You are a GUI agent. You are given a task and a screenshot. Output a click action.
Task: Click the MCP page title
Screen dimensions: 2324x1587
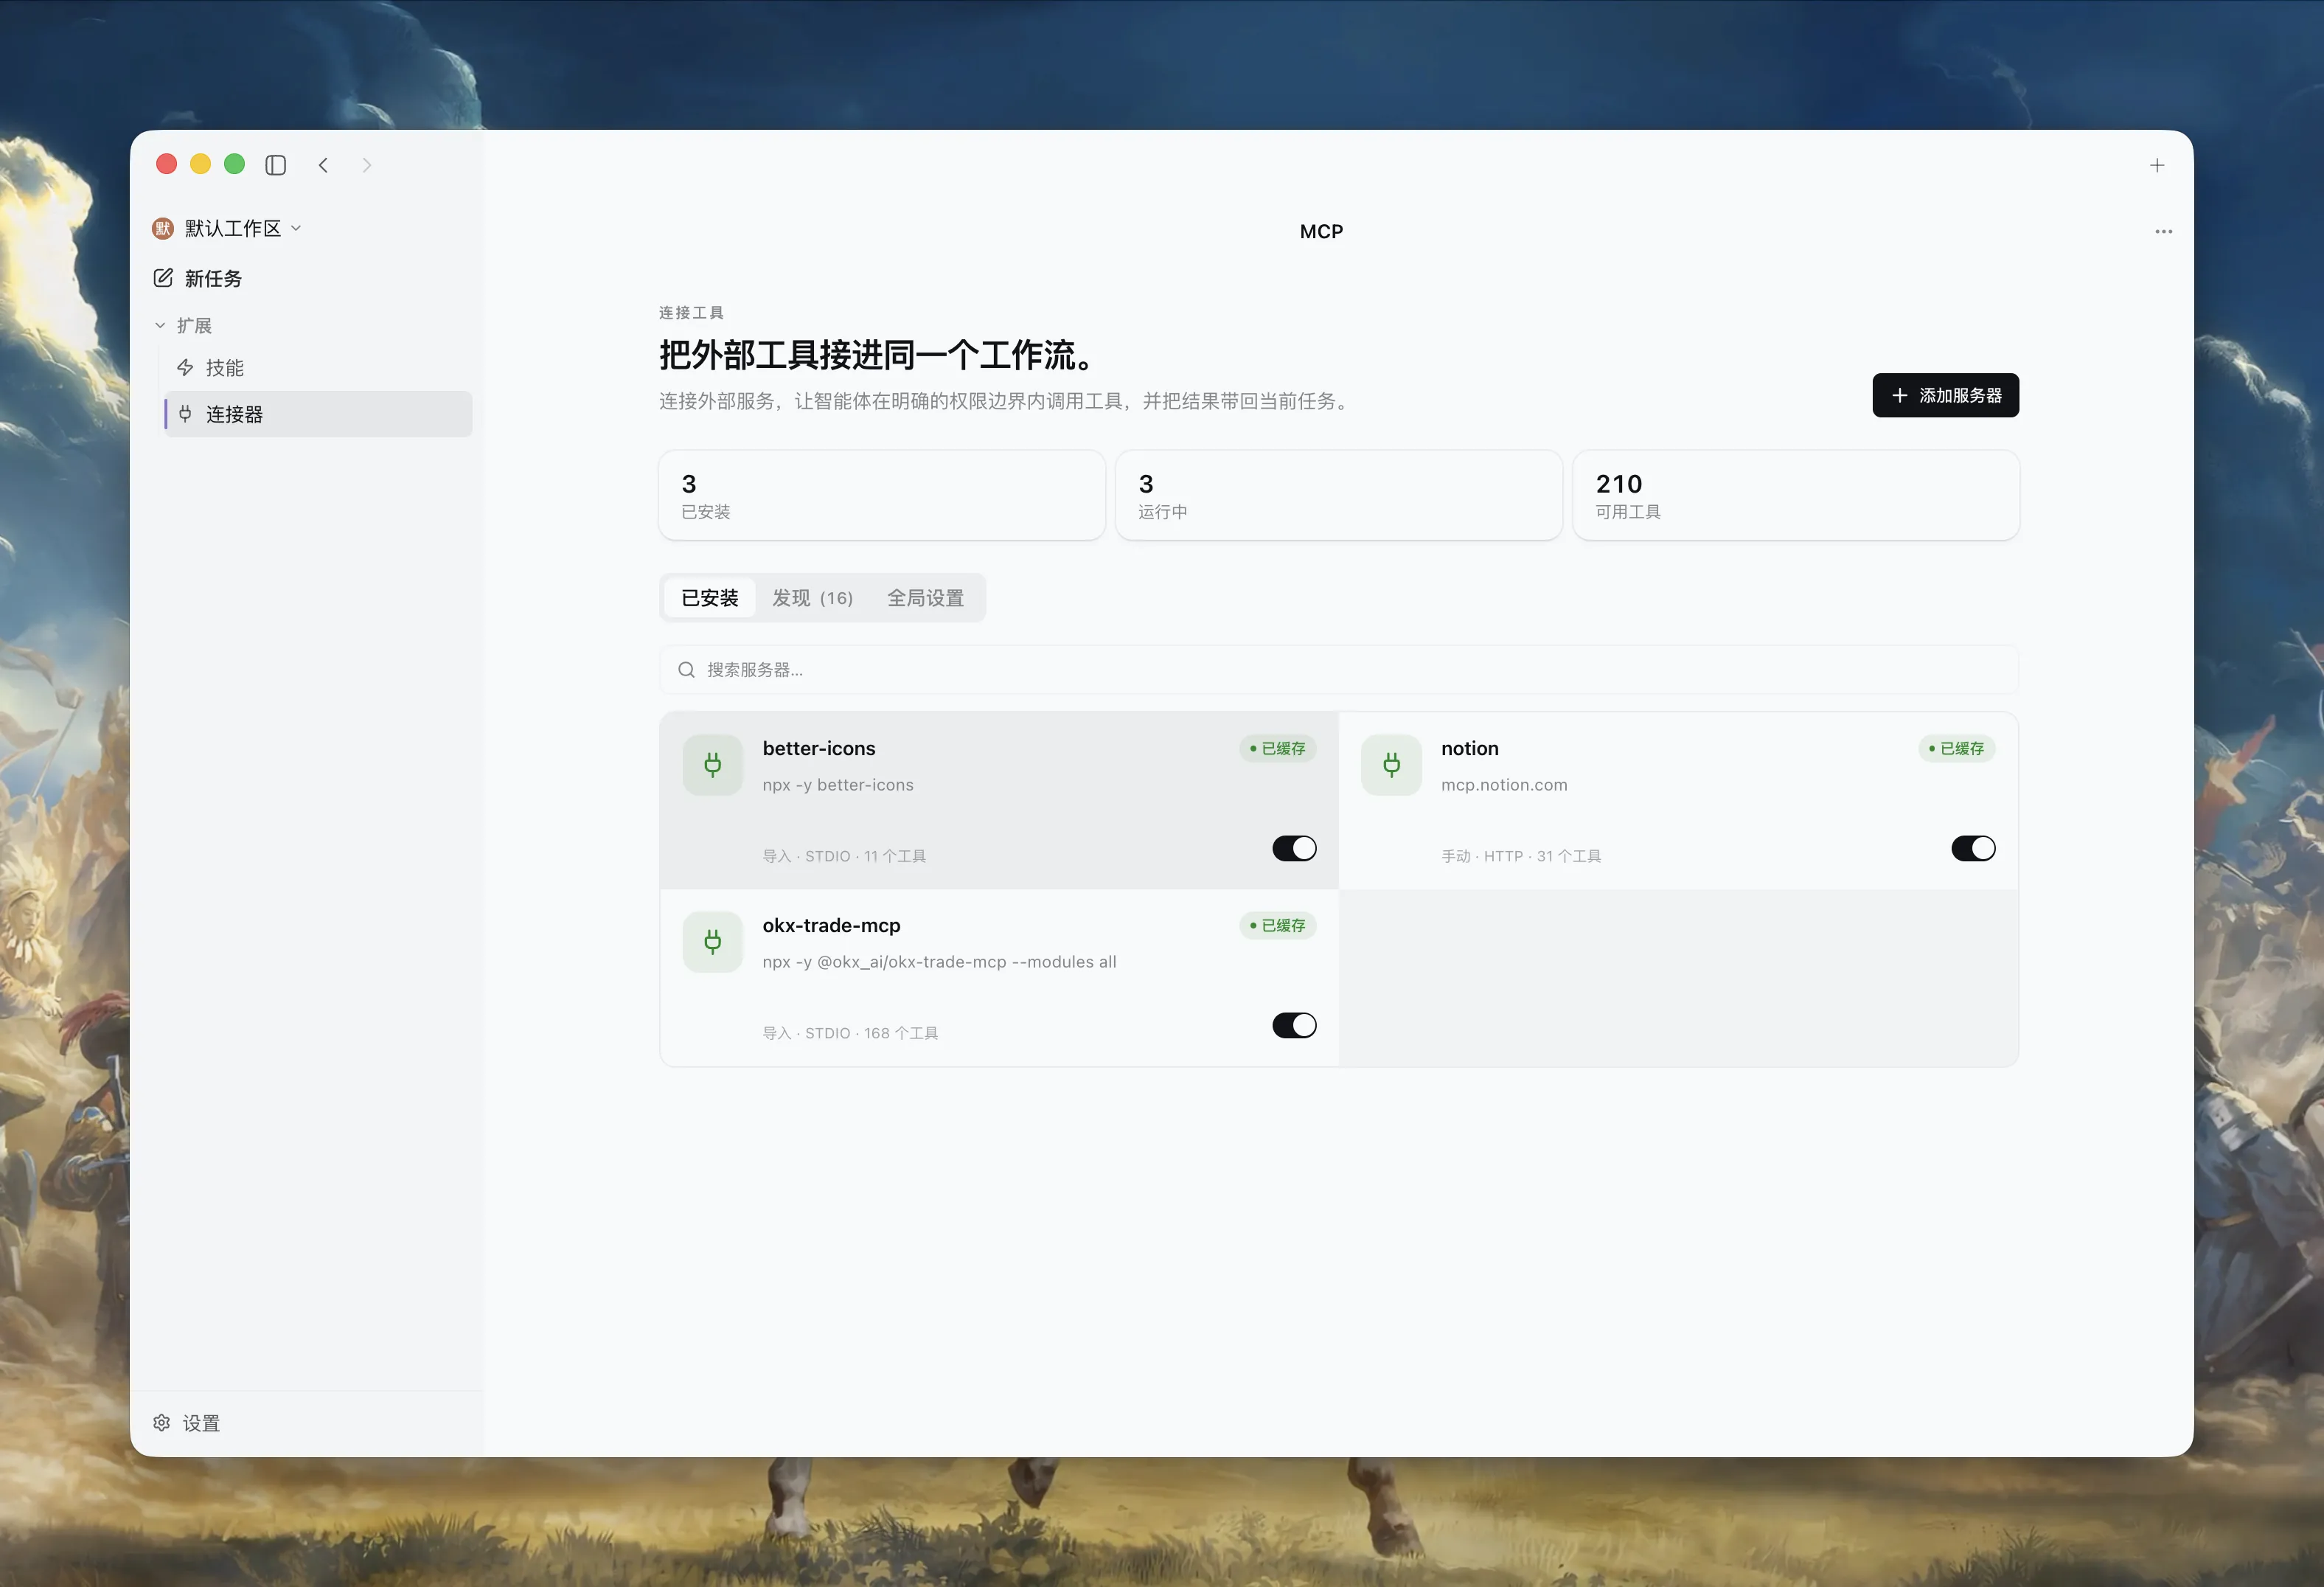(x=1321, y=231)
